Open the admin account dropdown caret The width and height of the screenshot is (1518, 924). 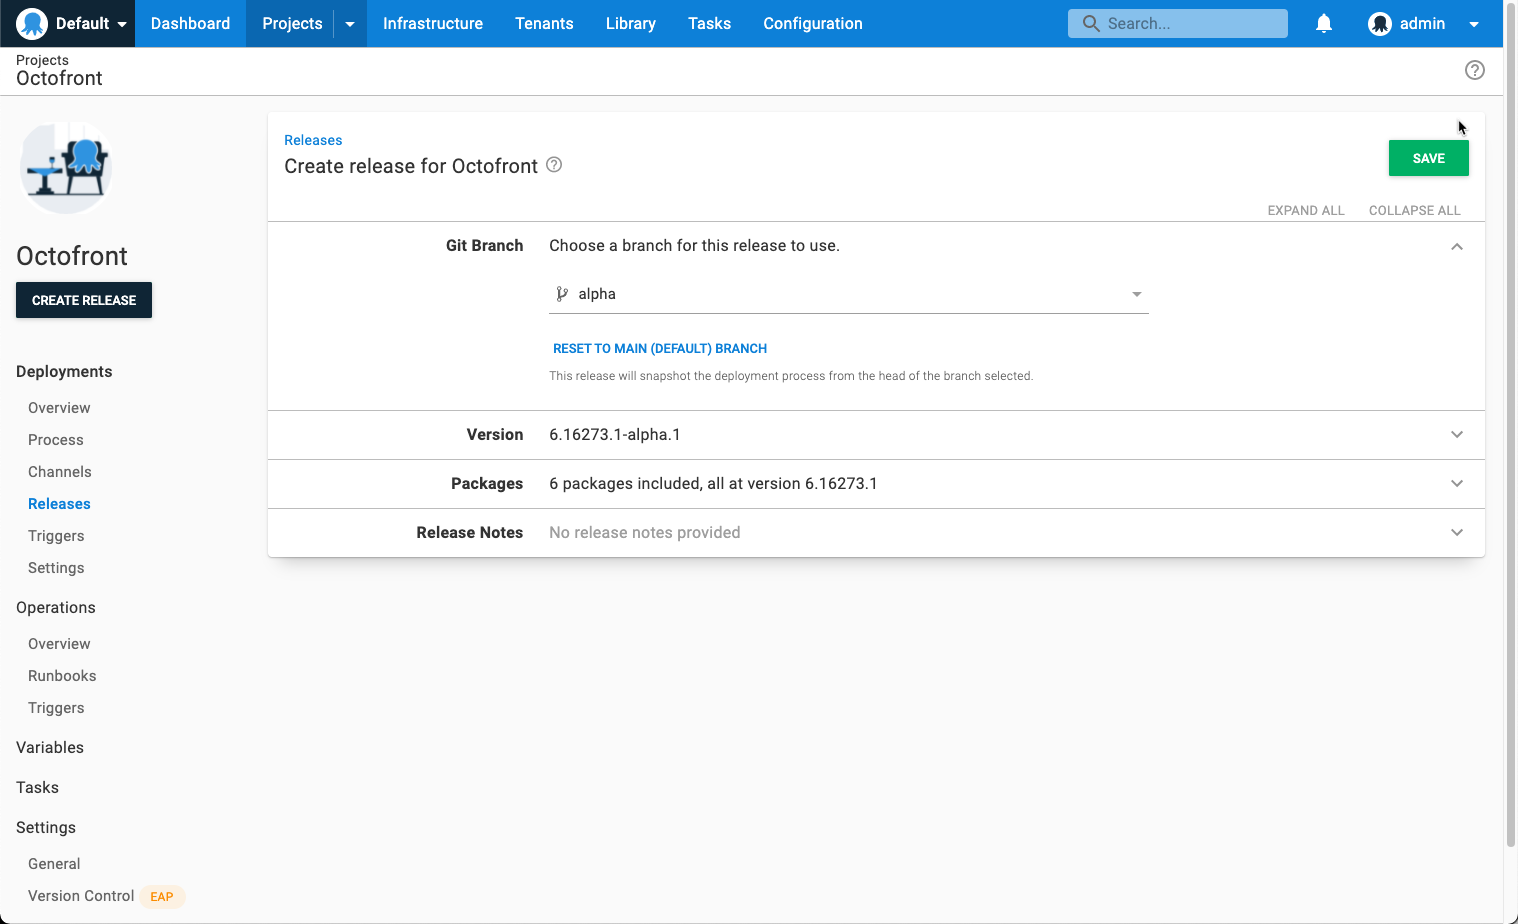[1474, 23]
